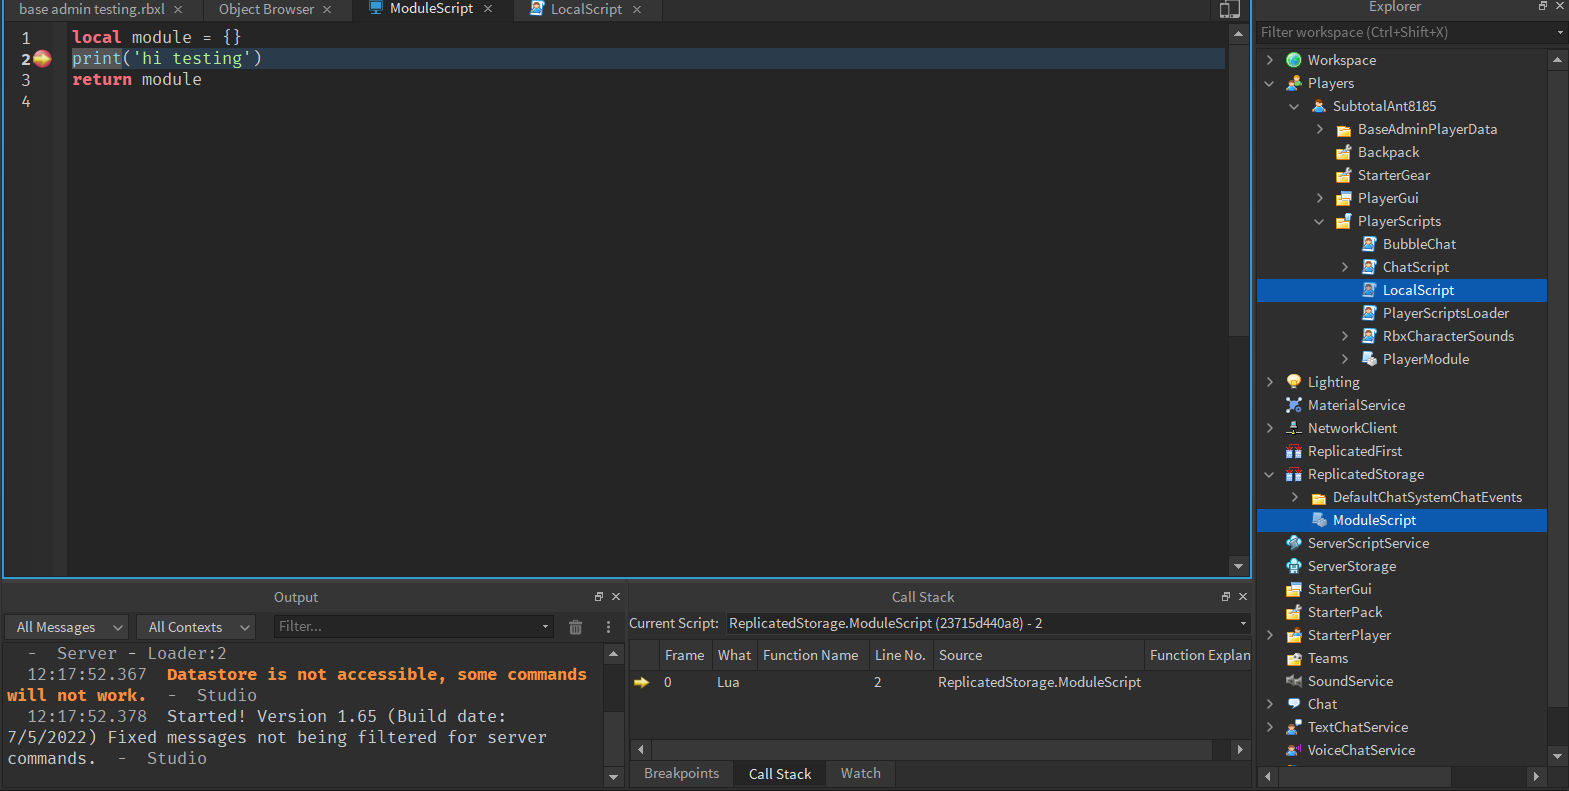Clear output with the trash icon
Screen dimensions: 1569x791
pyautogui.click(x=575, y=627)
